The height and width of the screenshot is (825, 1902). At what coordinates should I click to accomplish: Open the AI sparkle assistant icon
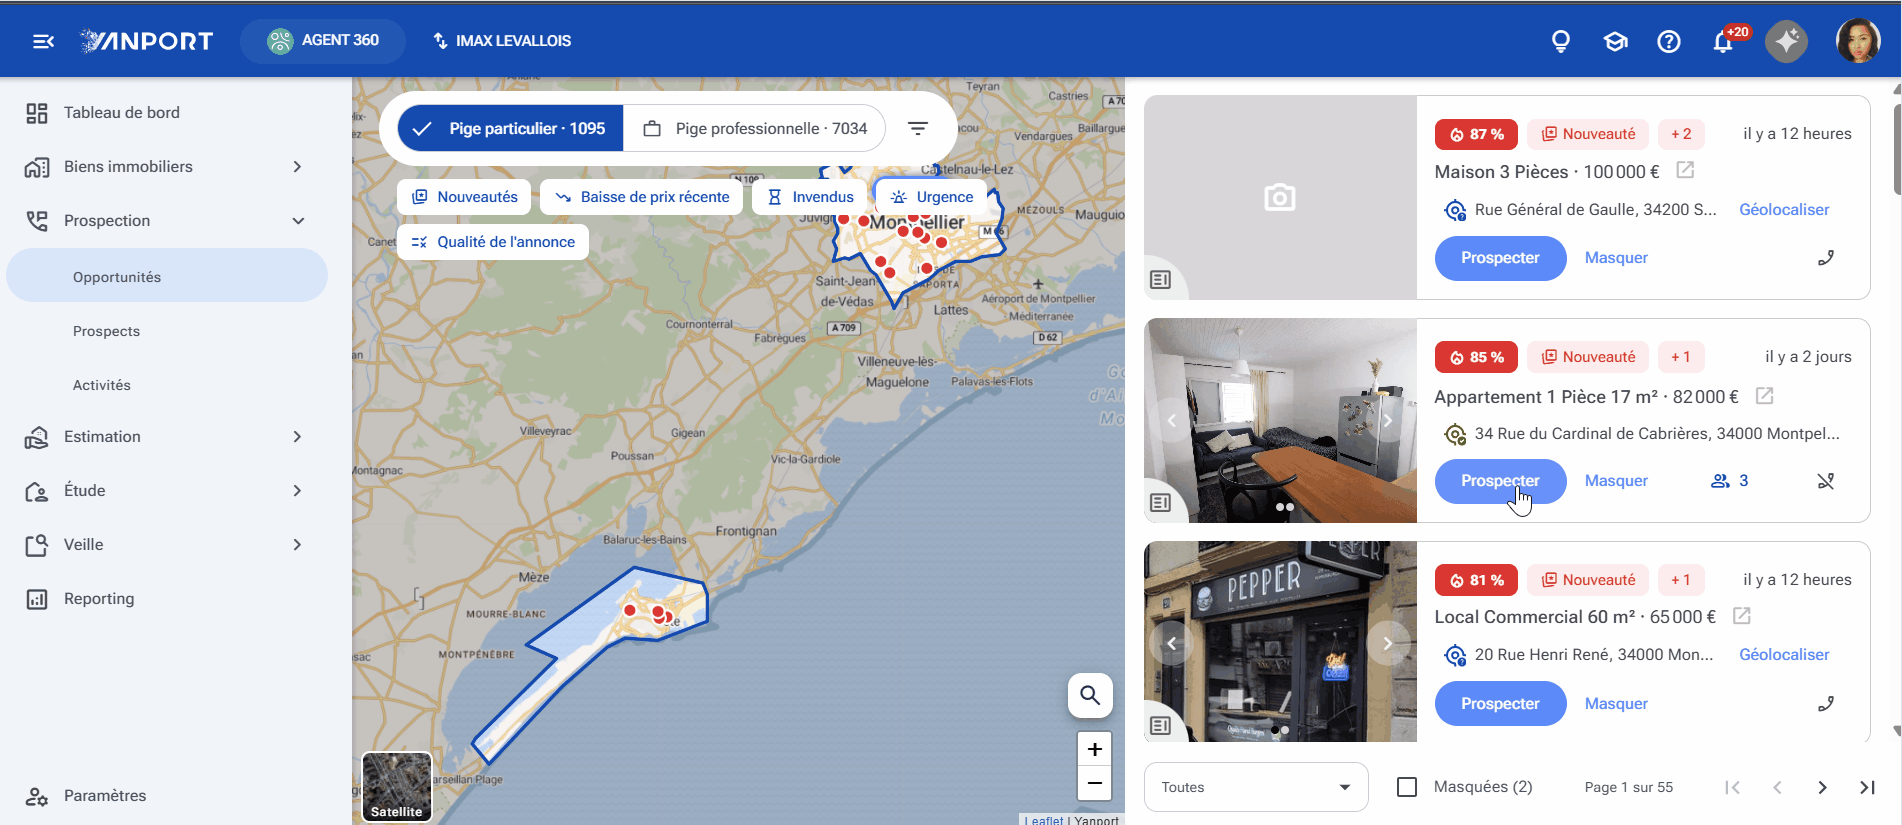1786,41
